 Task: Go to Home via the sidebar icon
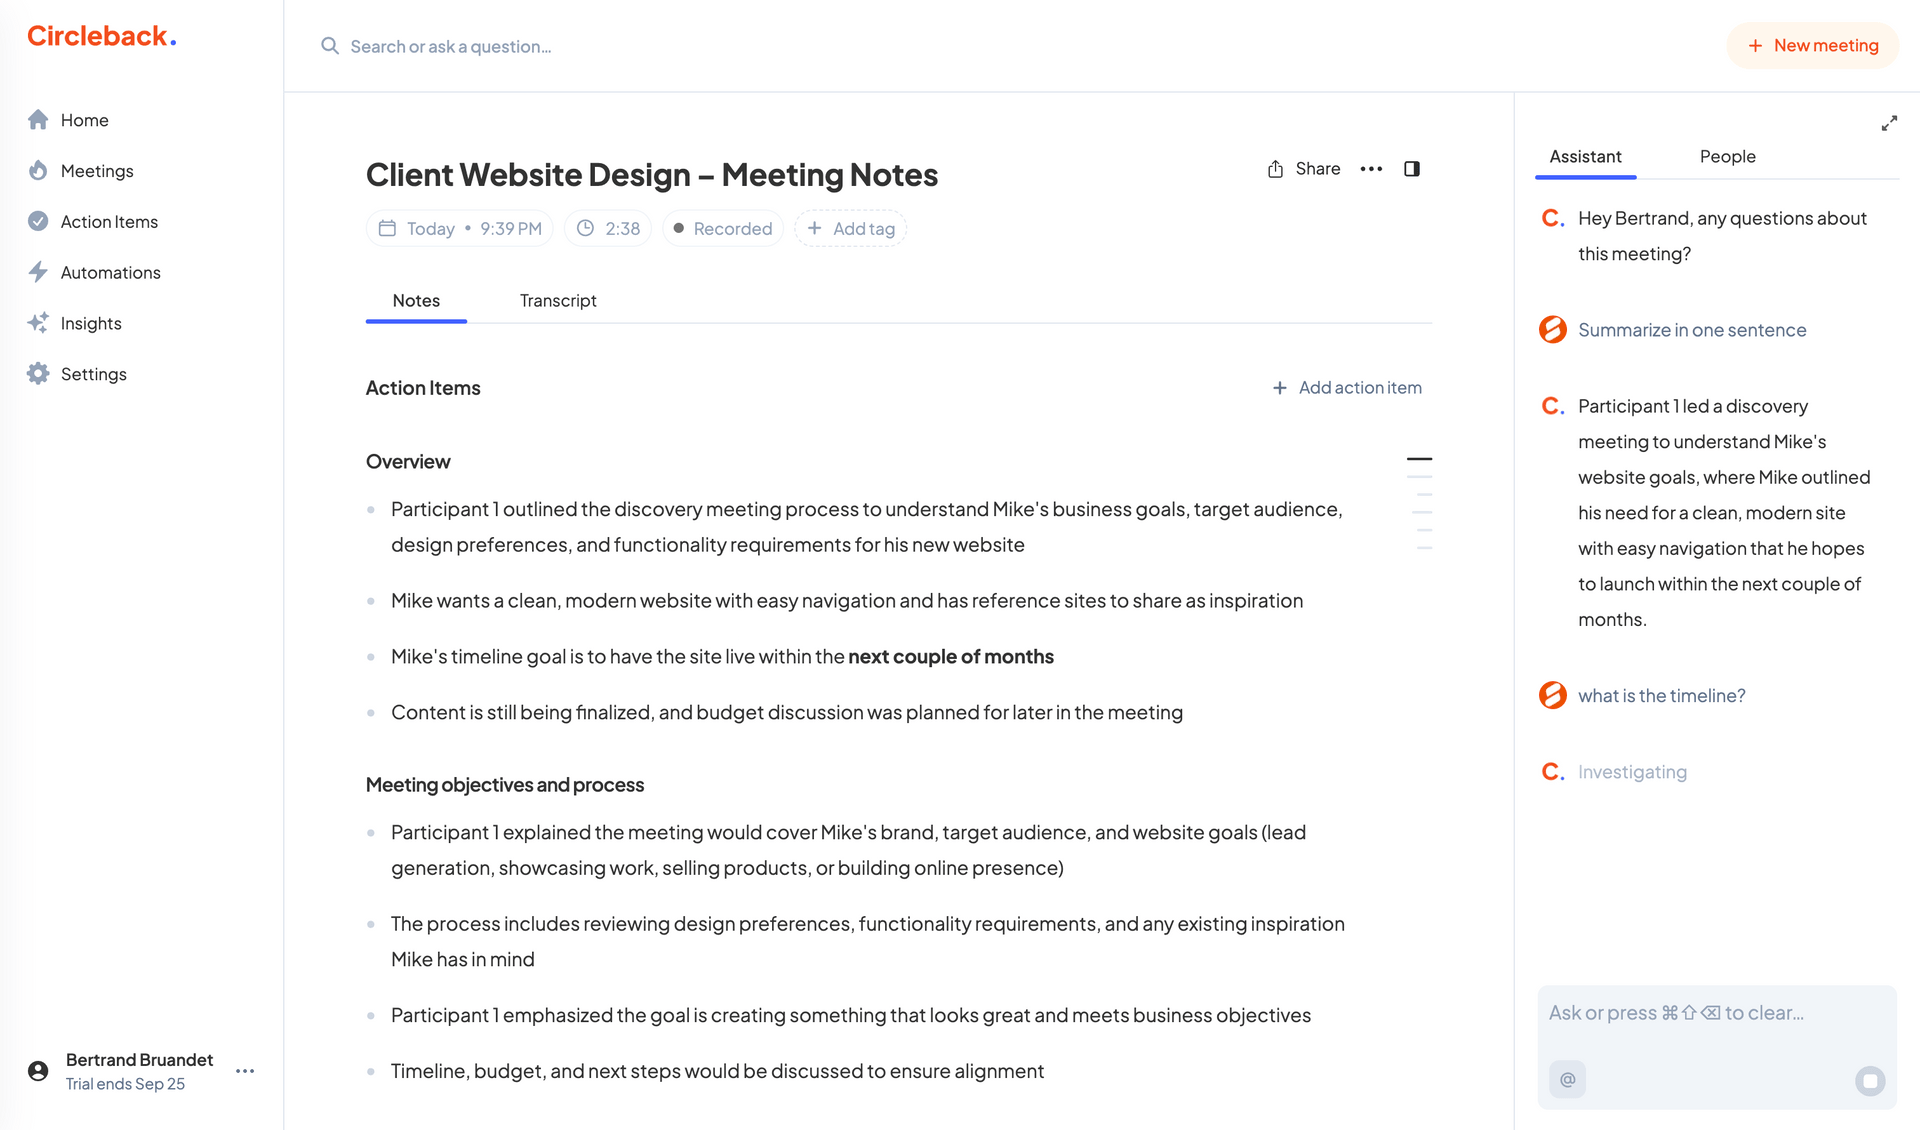84,119
